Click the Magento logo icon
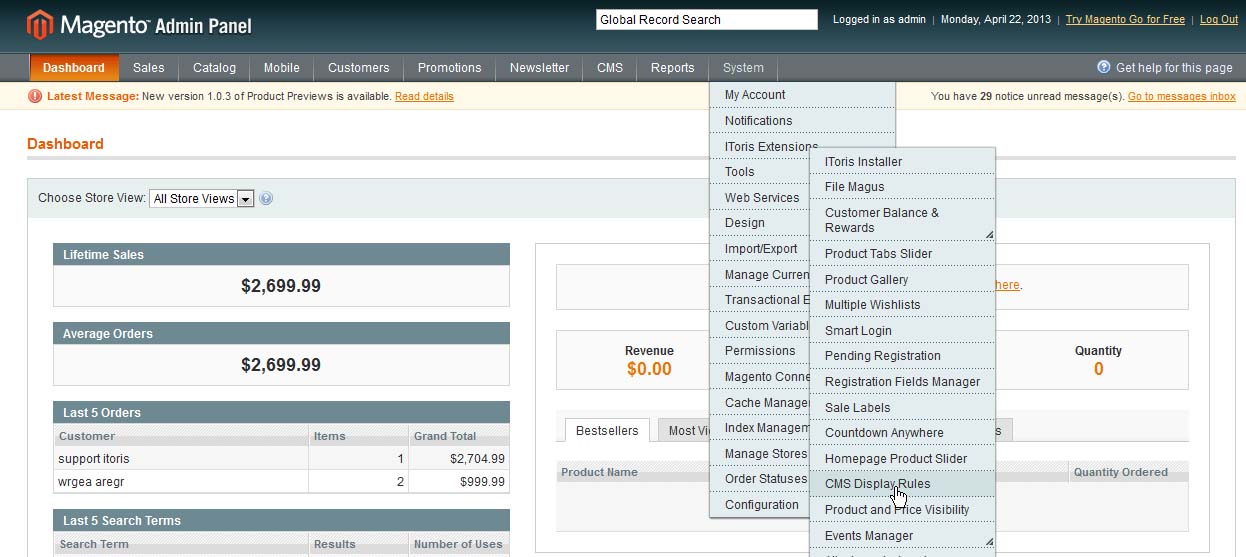1246x557 pixels. [40, 24]
